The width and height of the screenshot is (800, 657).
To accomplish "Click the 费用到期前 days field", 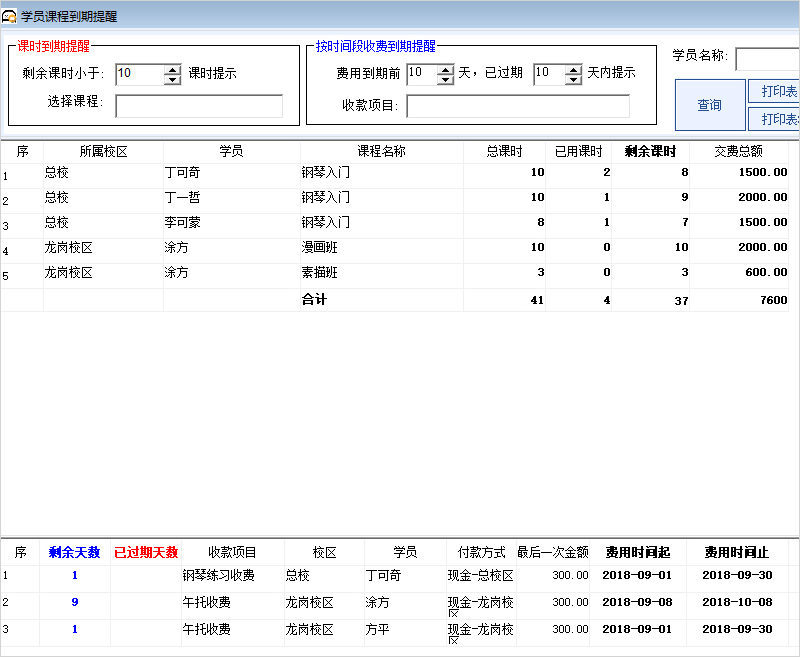I will pos(422,74).
